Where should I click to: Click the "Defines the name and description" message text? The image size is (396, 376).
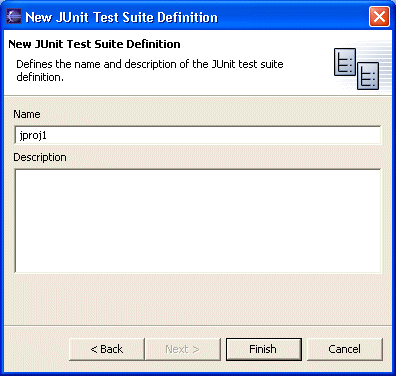pyautogui.click(x=150, y=70)
